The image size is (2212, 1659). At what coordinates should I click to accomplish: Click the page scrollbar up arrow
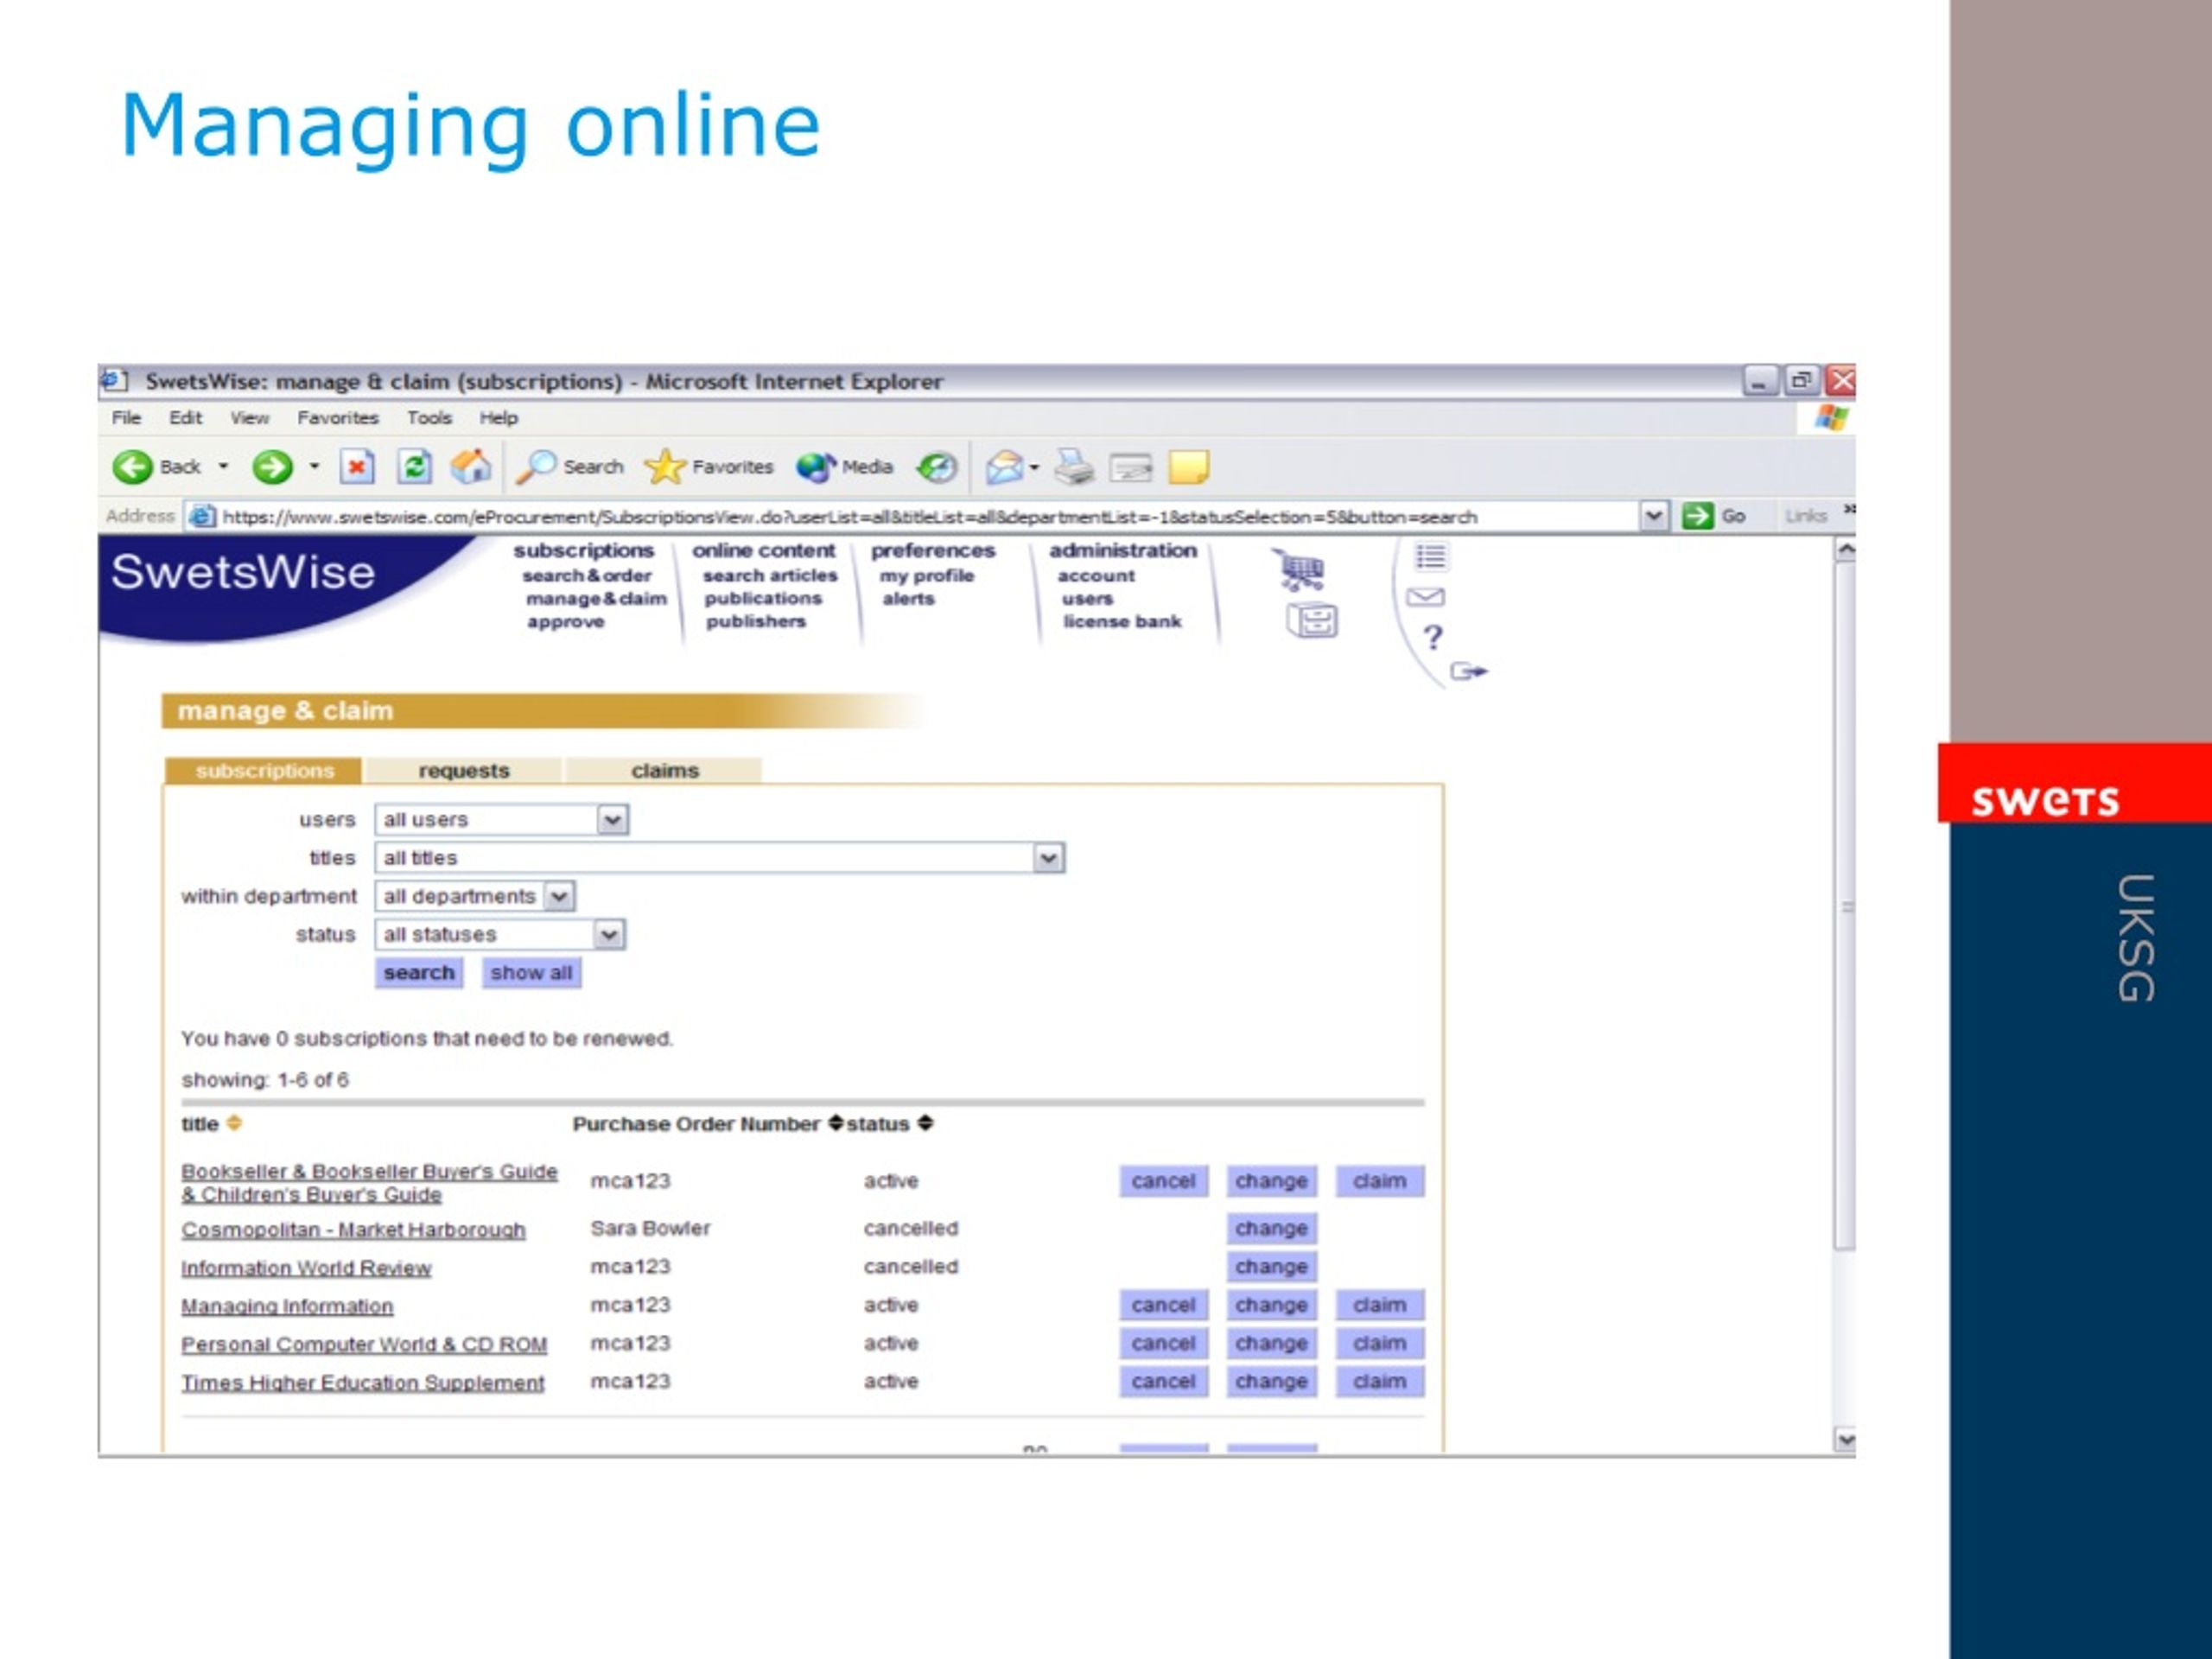pyautogui.click(x=1846, y=550)
